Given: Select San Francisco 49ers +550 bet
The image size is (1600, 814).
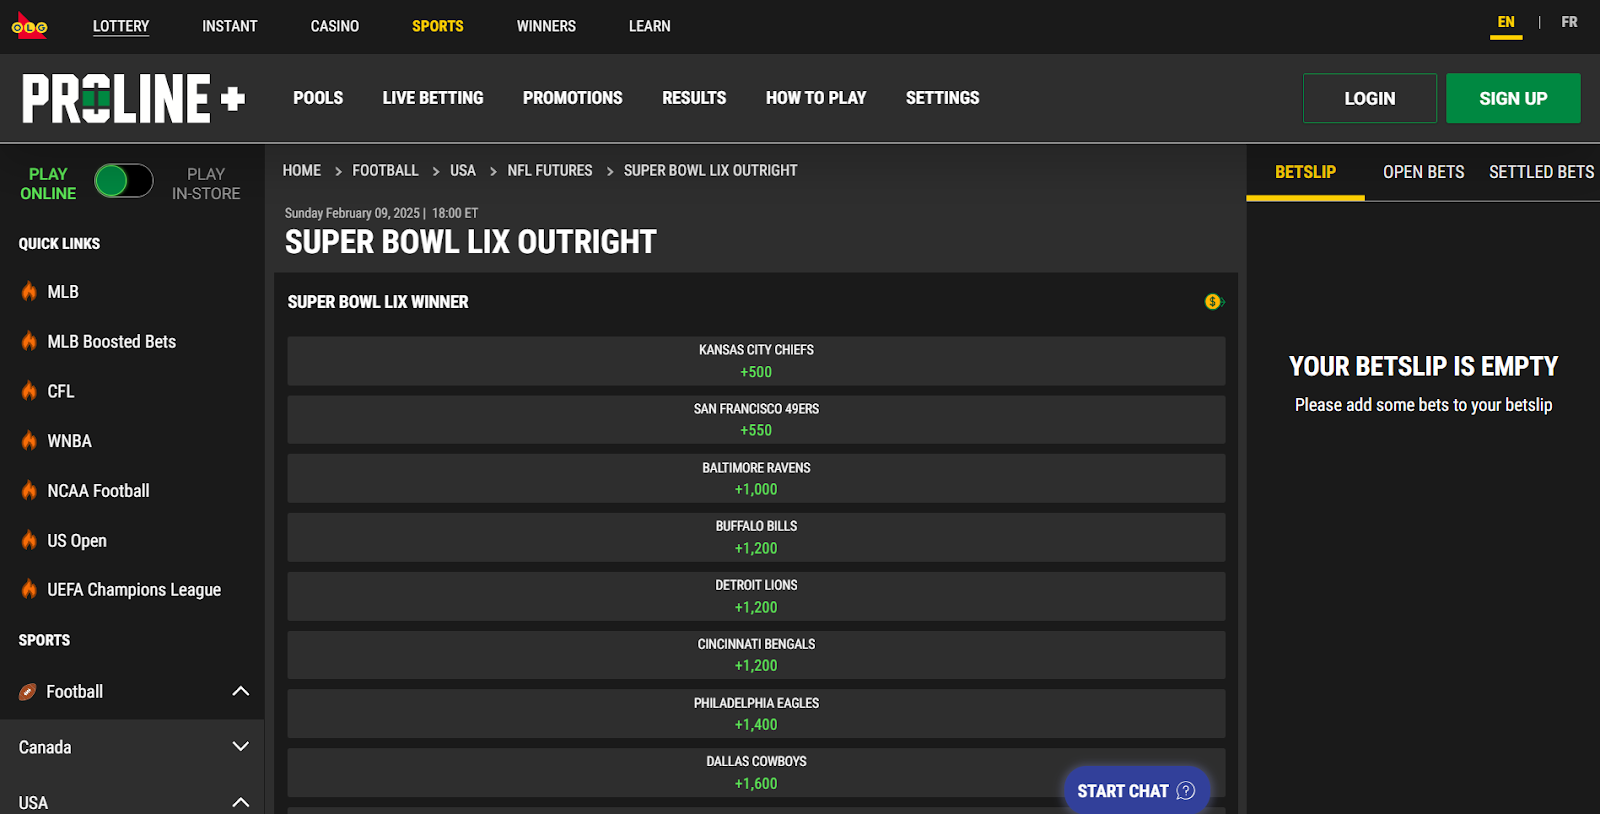Looking at the screenshot, I should (x=756, y=420).
